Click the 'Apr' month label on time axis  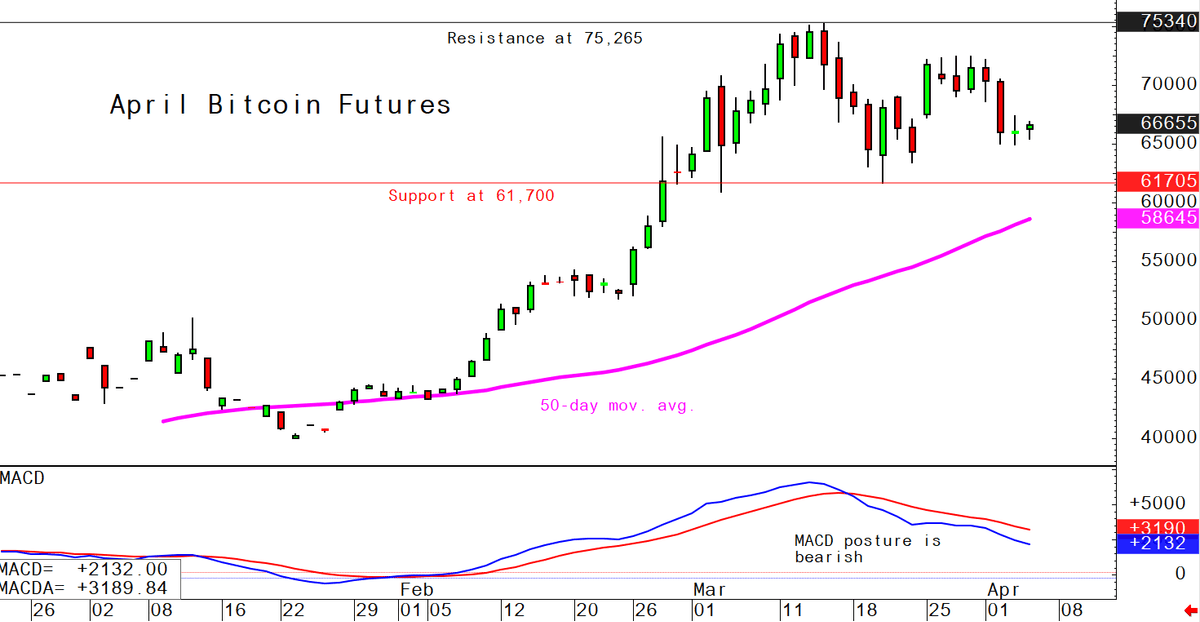pyautogui.click(x=1003, y=590)
